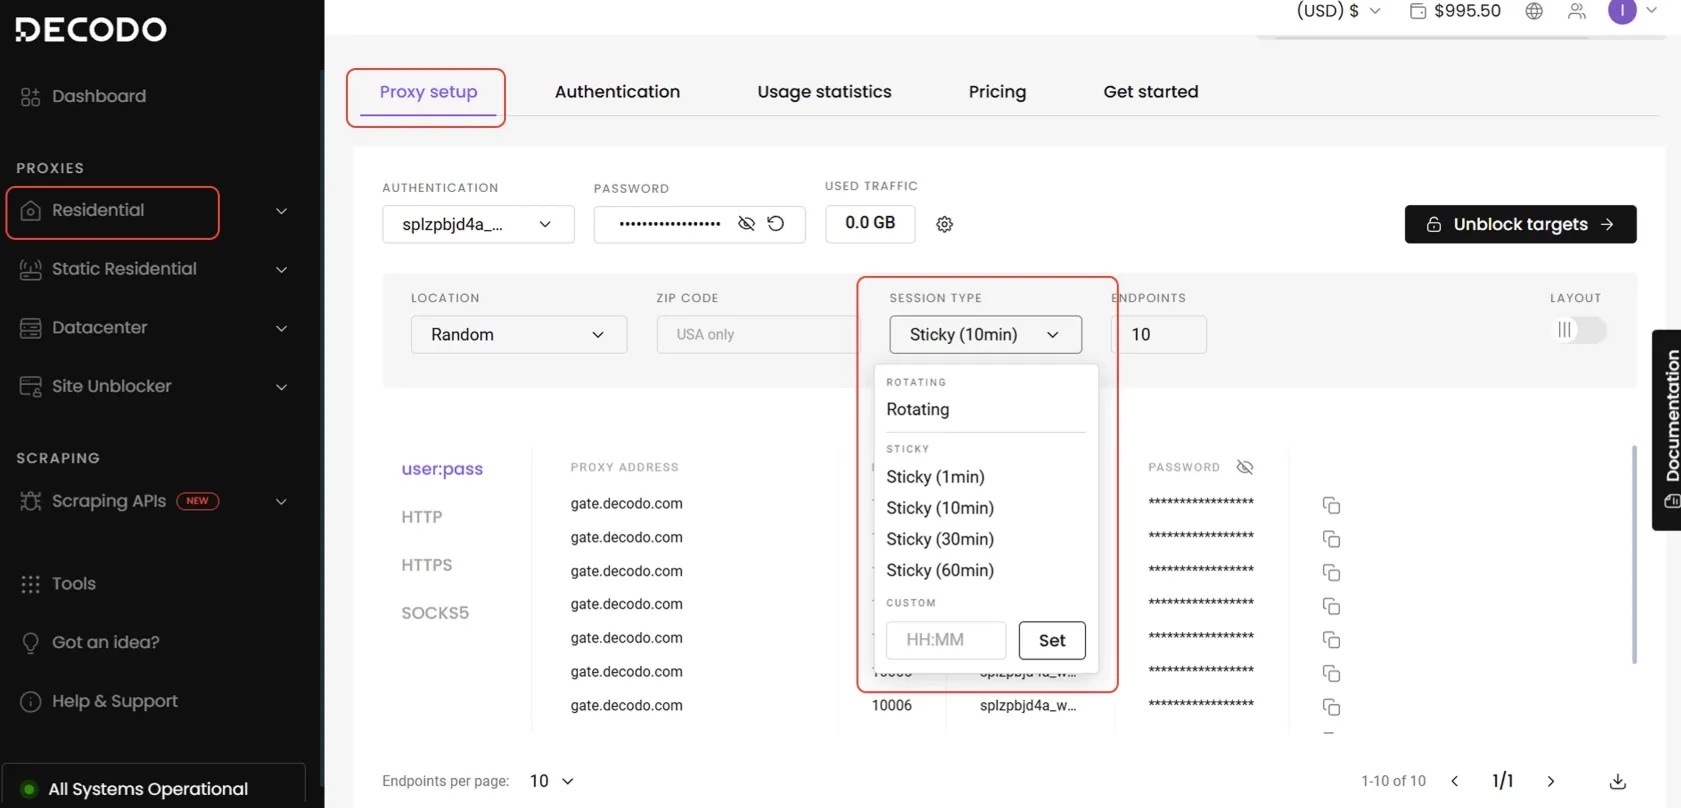Viewport: 1681px width, 808px height.
Task: Download the endpoints list
Action: pos(1618,781)
